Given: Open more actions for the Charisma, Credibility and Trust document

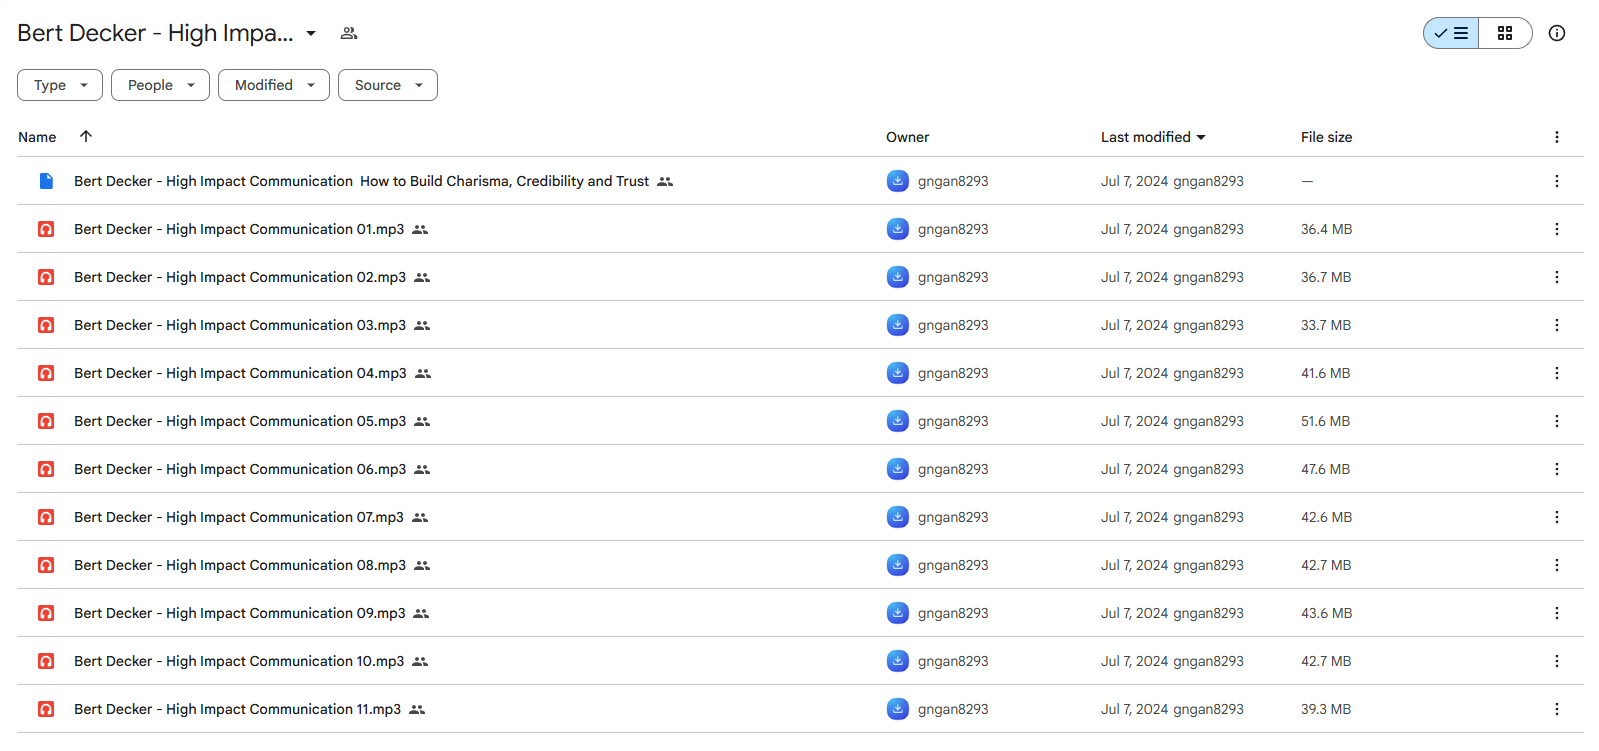Looking at the screenshot, I should [1557, 181].
